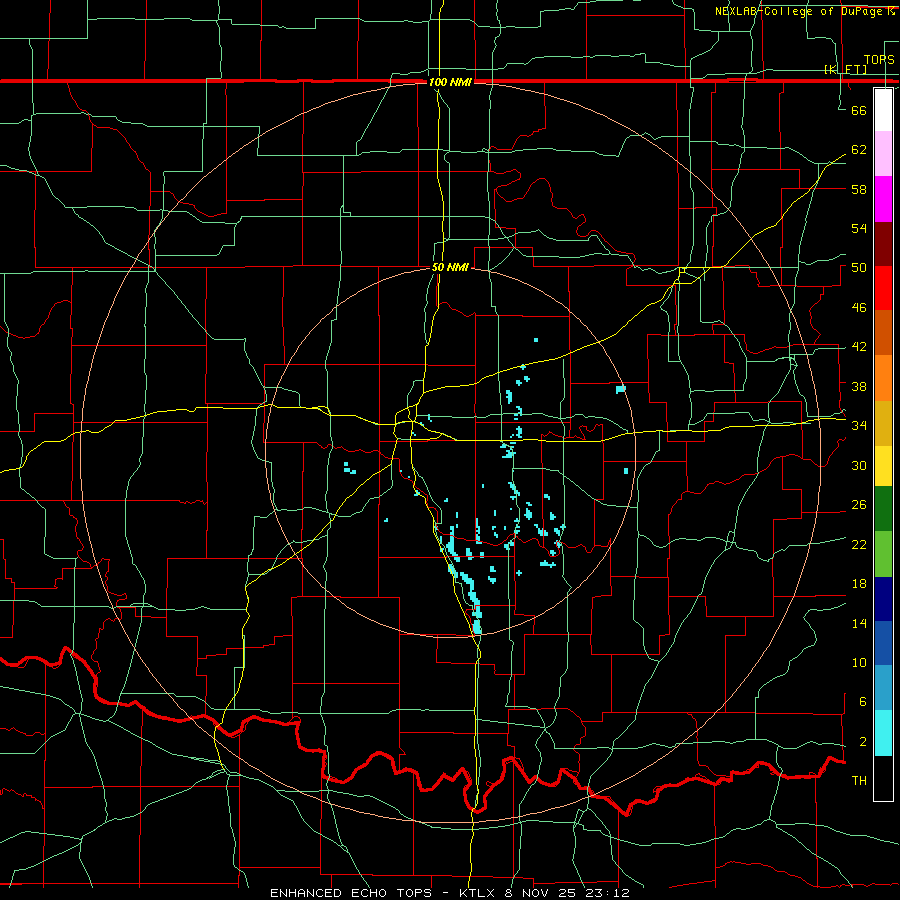This screenshot has height=900, width=900.
Task: Click the "100 NMI" range ring label
Action: point(450,83)
